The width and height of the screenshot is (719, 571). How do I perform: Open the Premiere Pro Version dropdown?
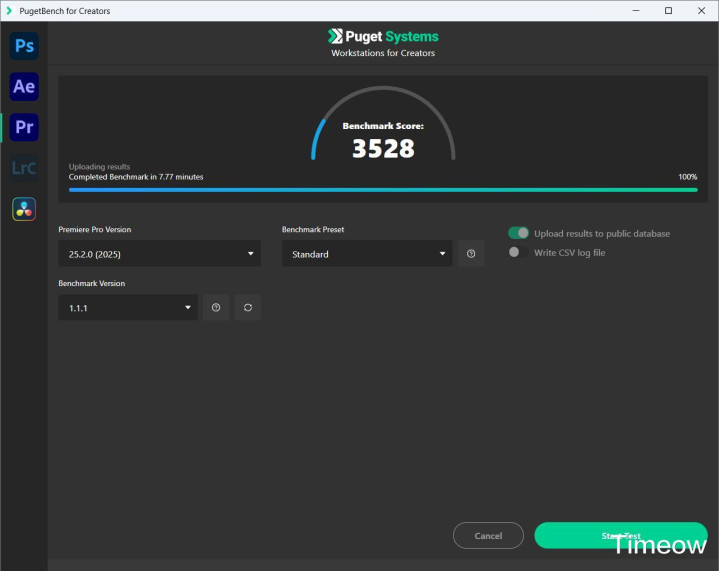point(160,254)
